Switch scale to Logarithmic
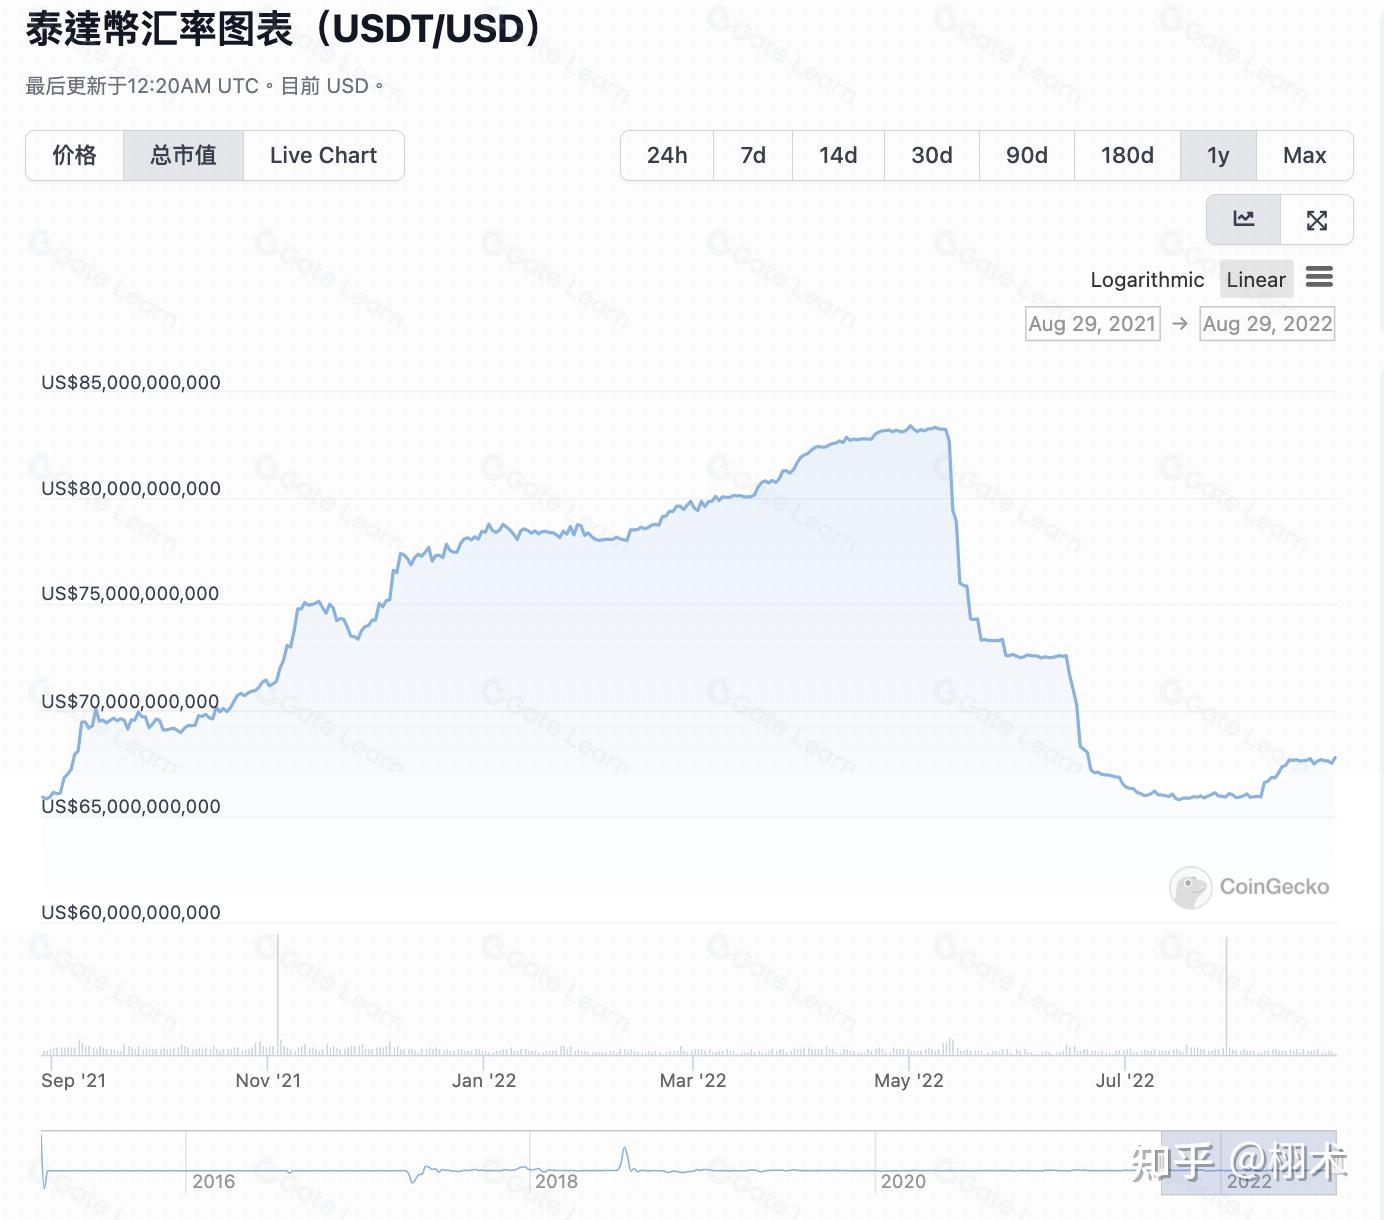 1147,279
